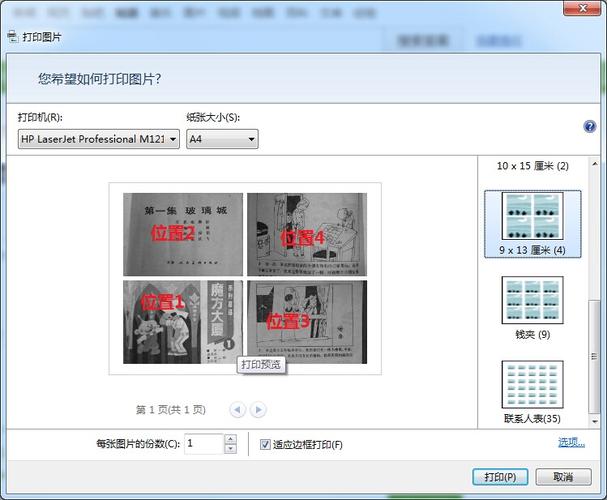Click the blue help question mark icon
607x500 pixels.
pos(589,127)
